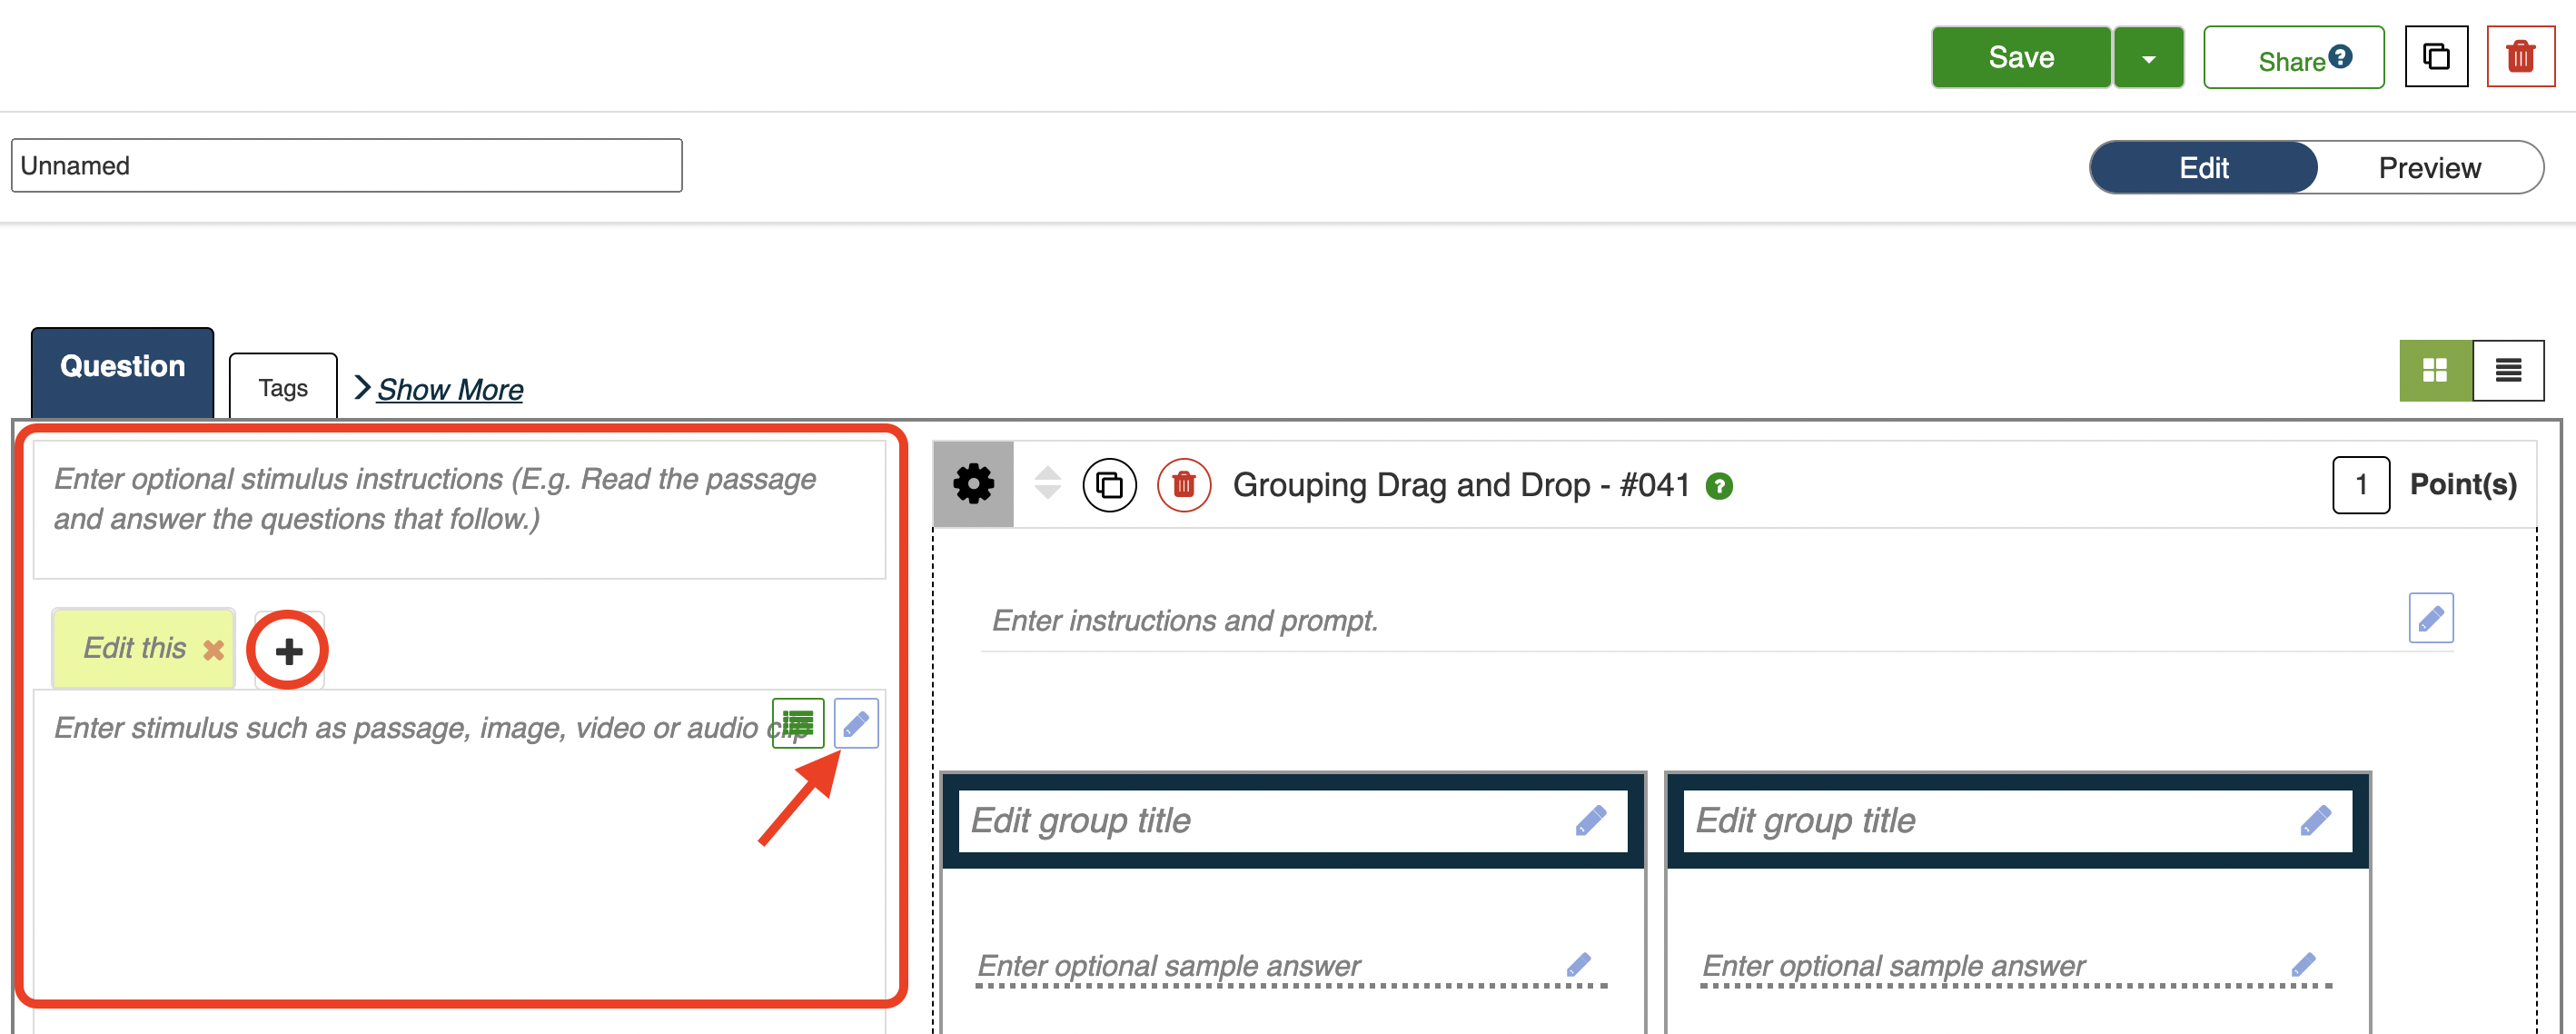The image size is (2576, 1034).
Task: Delete item with top-right red trash icon
Action: click(x=2519, y=57)
